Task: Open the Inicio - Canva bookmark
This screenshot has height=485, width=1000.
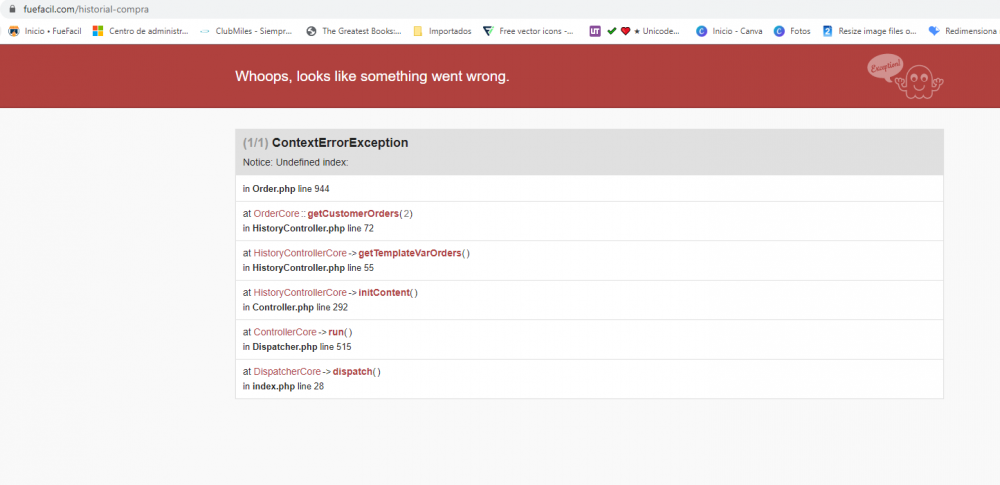Action: tap(730, 31)
